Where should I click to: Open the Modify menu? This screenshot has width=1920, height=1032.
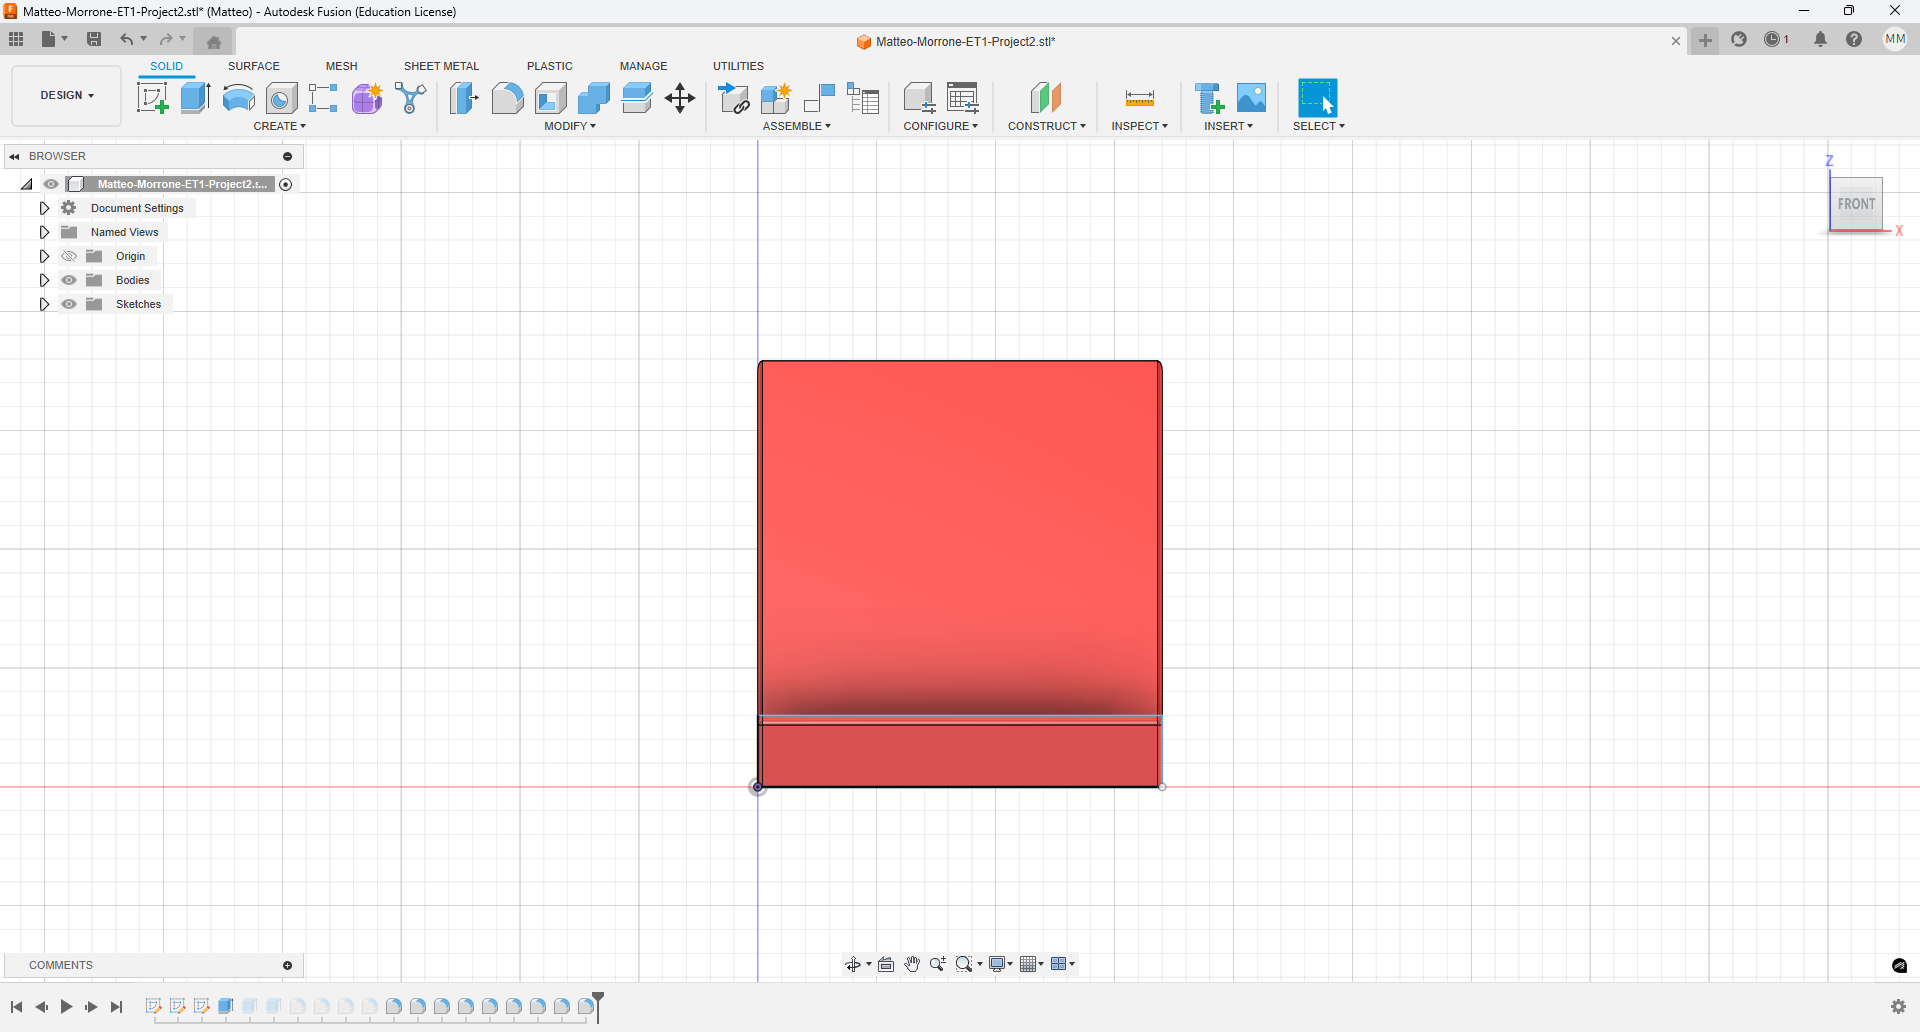pos(570,126)
